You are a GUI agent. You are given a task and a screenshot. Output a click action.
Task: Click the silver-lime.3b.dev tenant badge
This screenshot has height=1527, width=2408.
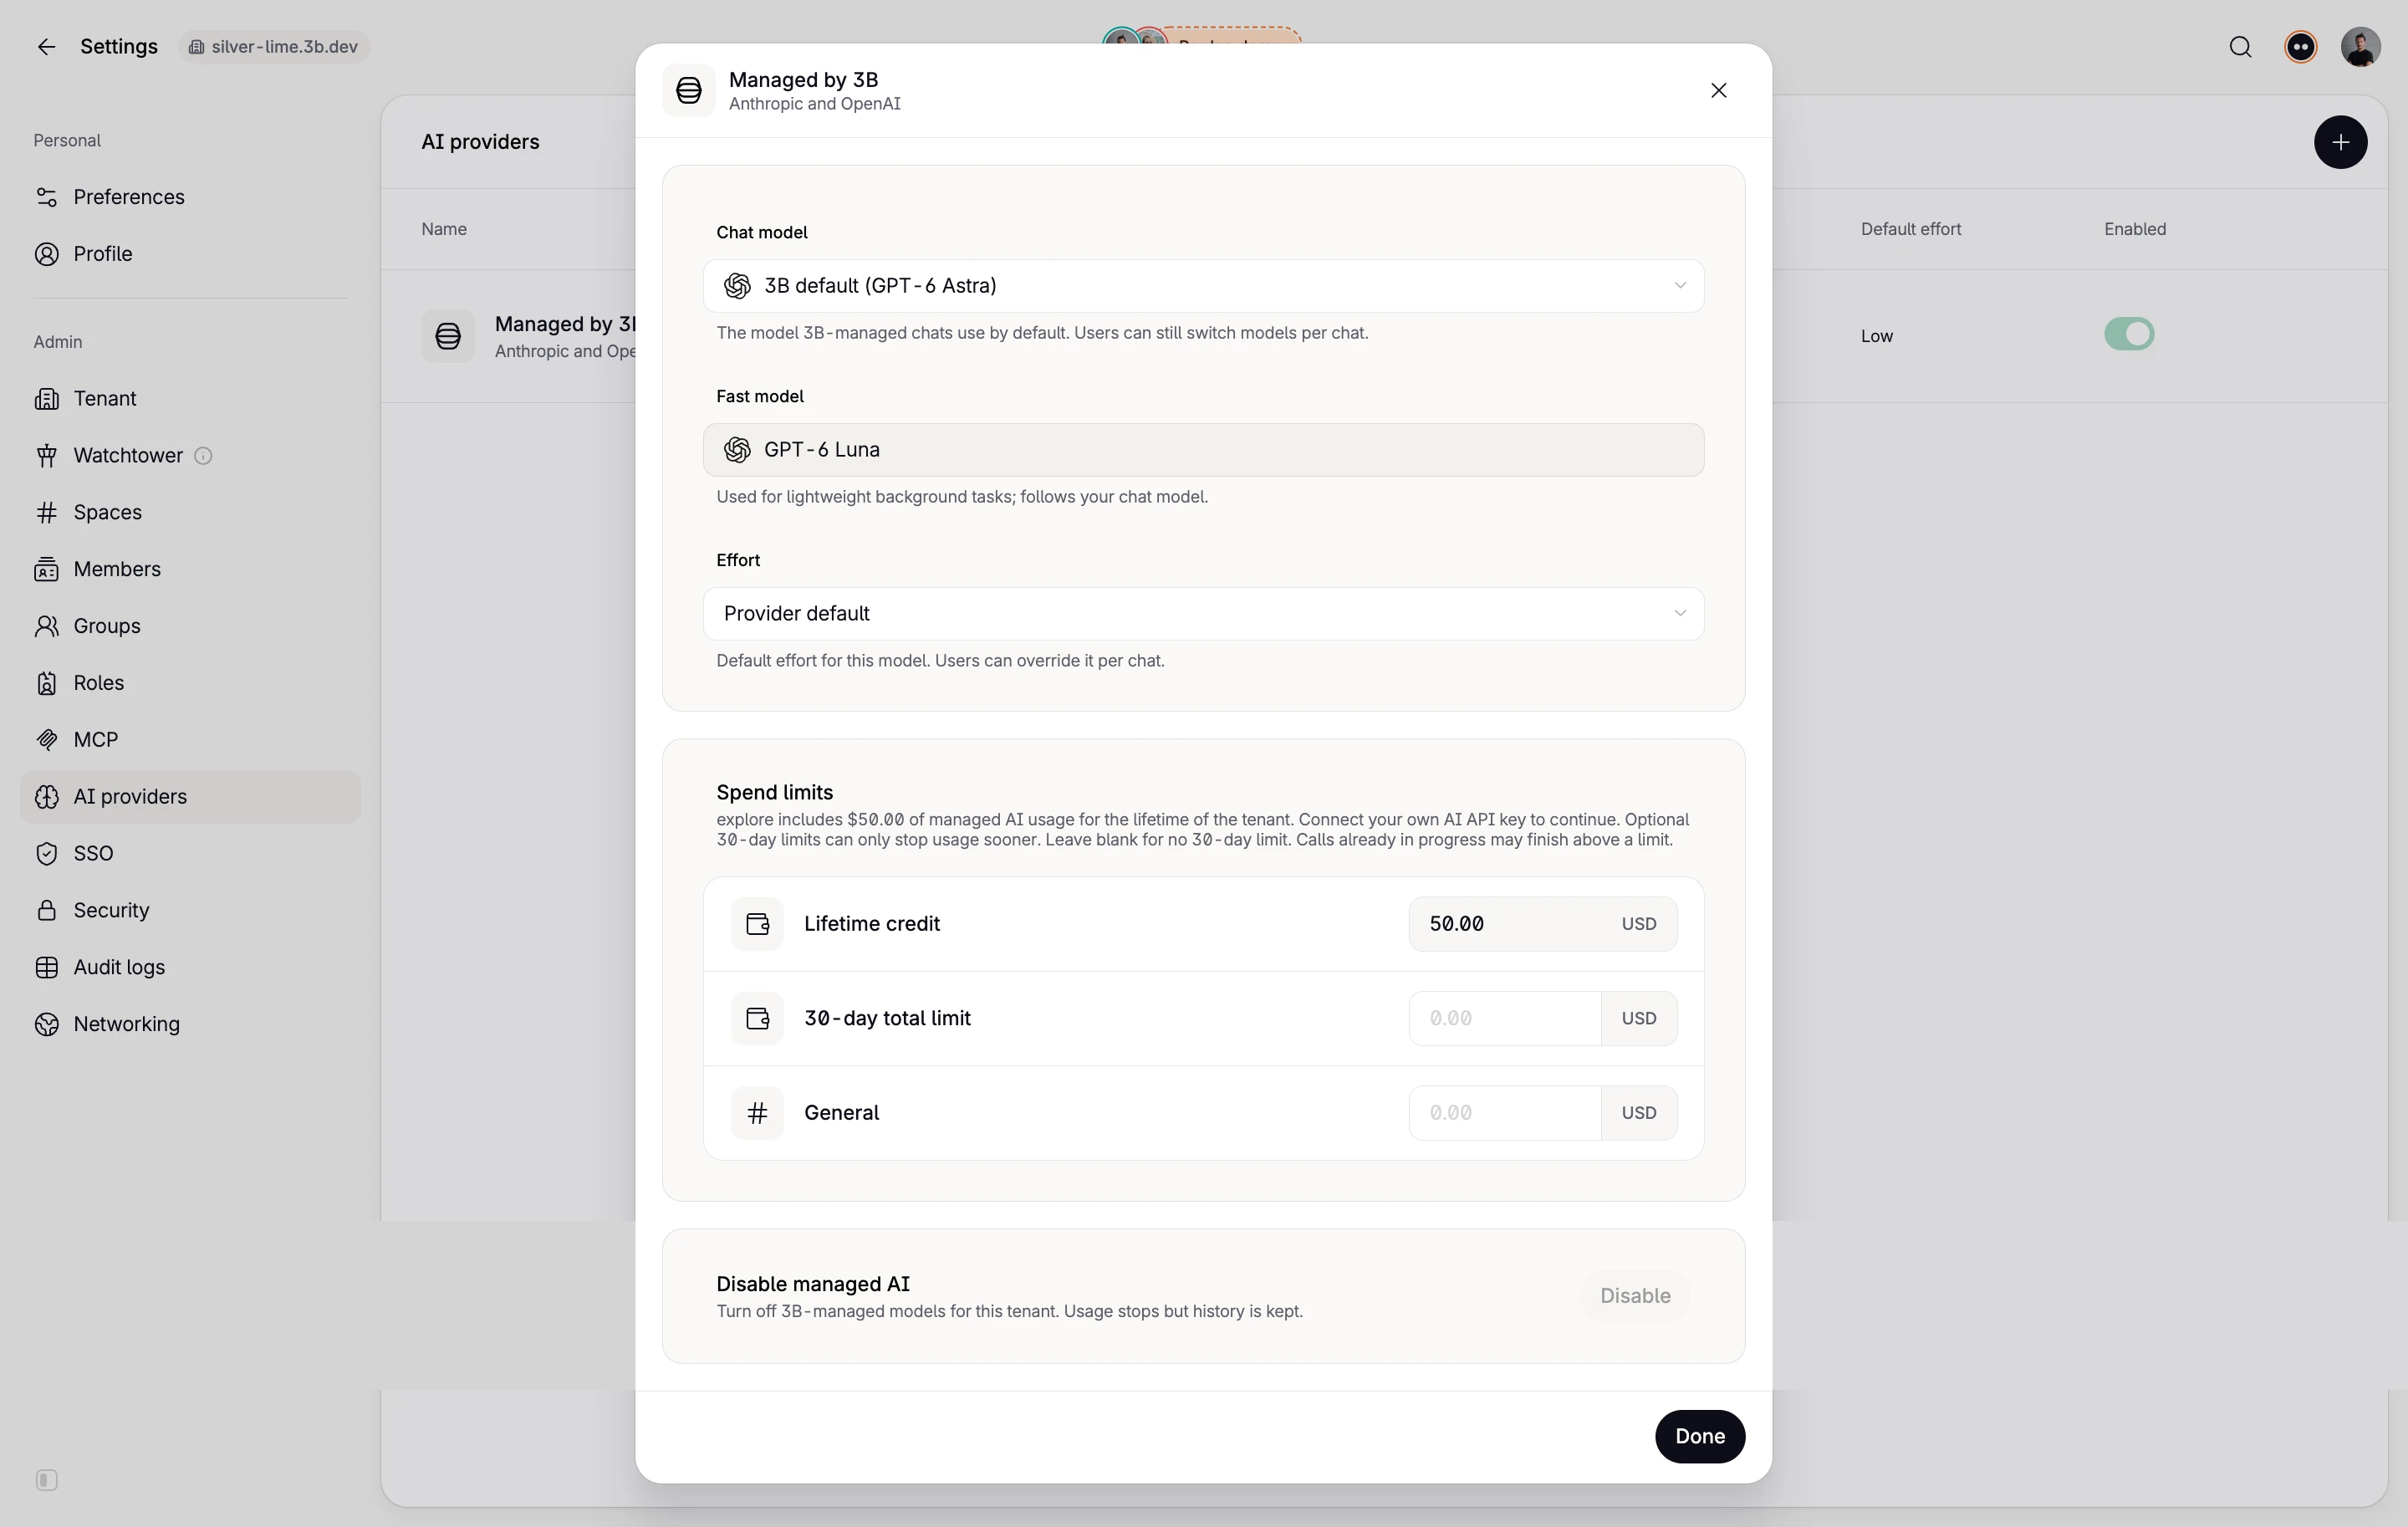point(274,47)
